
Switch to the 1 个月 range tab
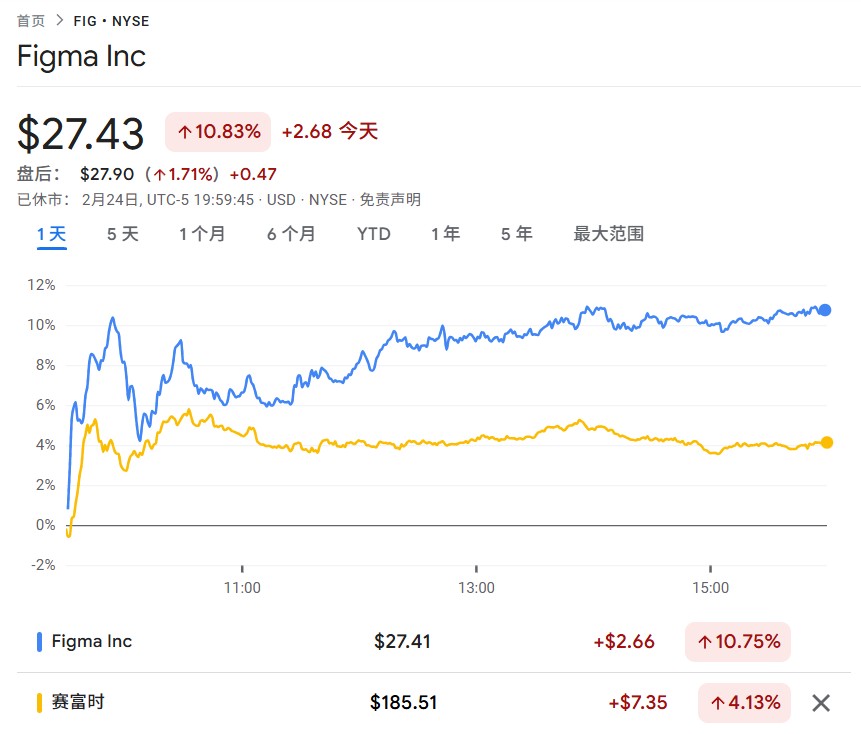click(x=202, y=234)
